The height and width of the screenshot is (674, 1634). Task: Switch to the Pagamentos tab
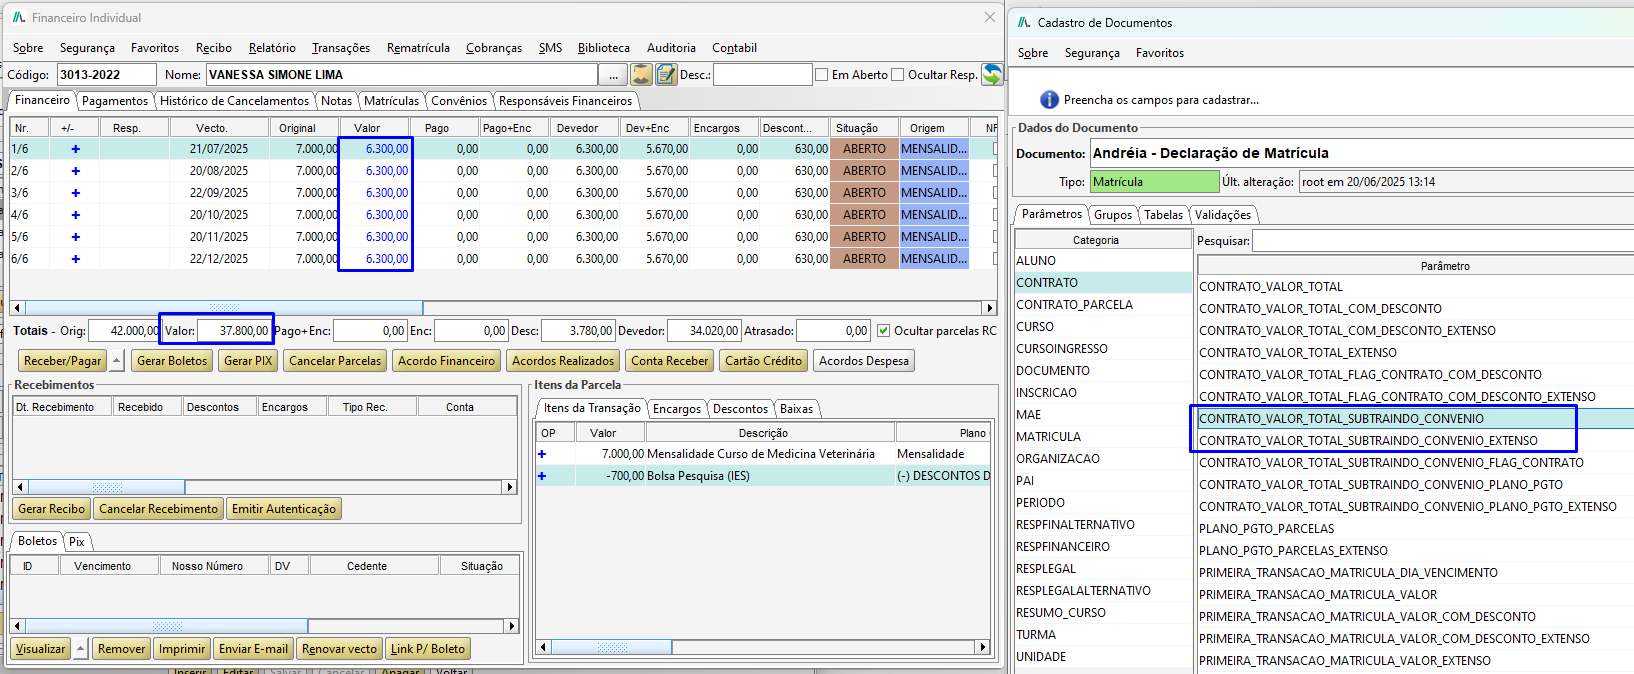click(115, 101)
